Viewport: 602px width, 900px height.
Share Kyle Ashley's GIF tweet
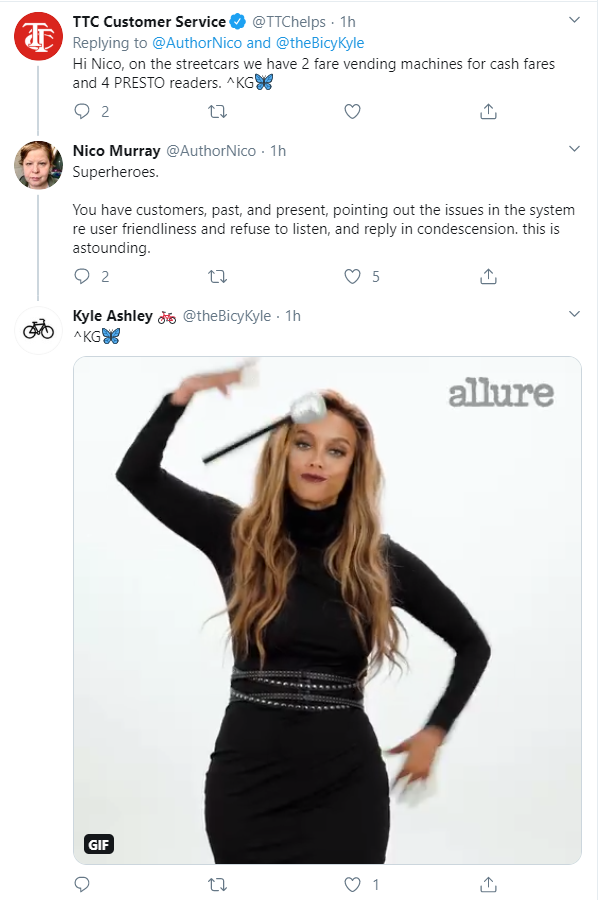tap(489, 884)
